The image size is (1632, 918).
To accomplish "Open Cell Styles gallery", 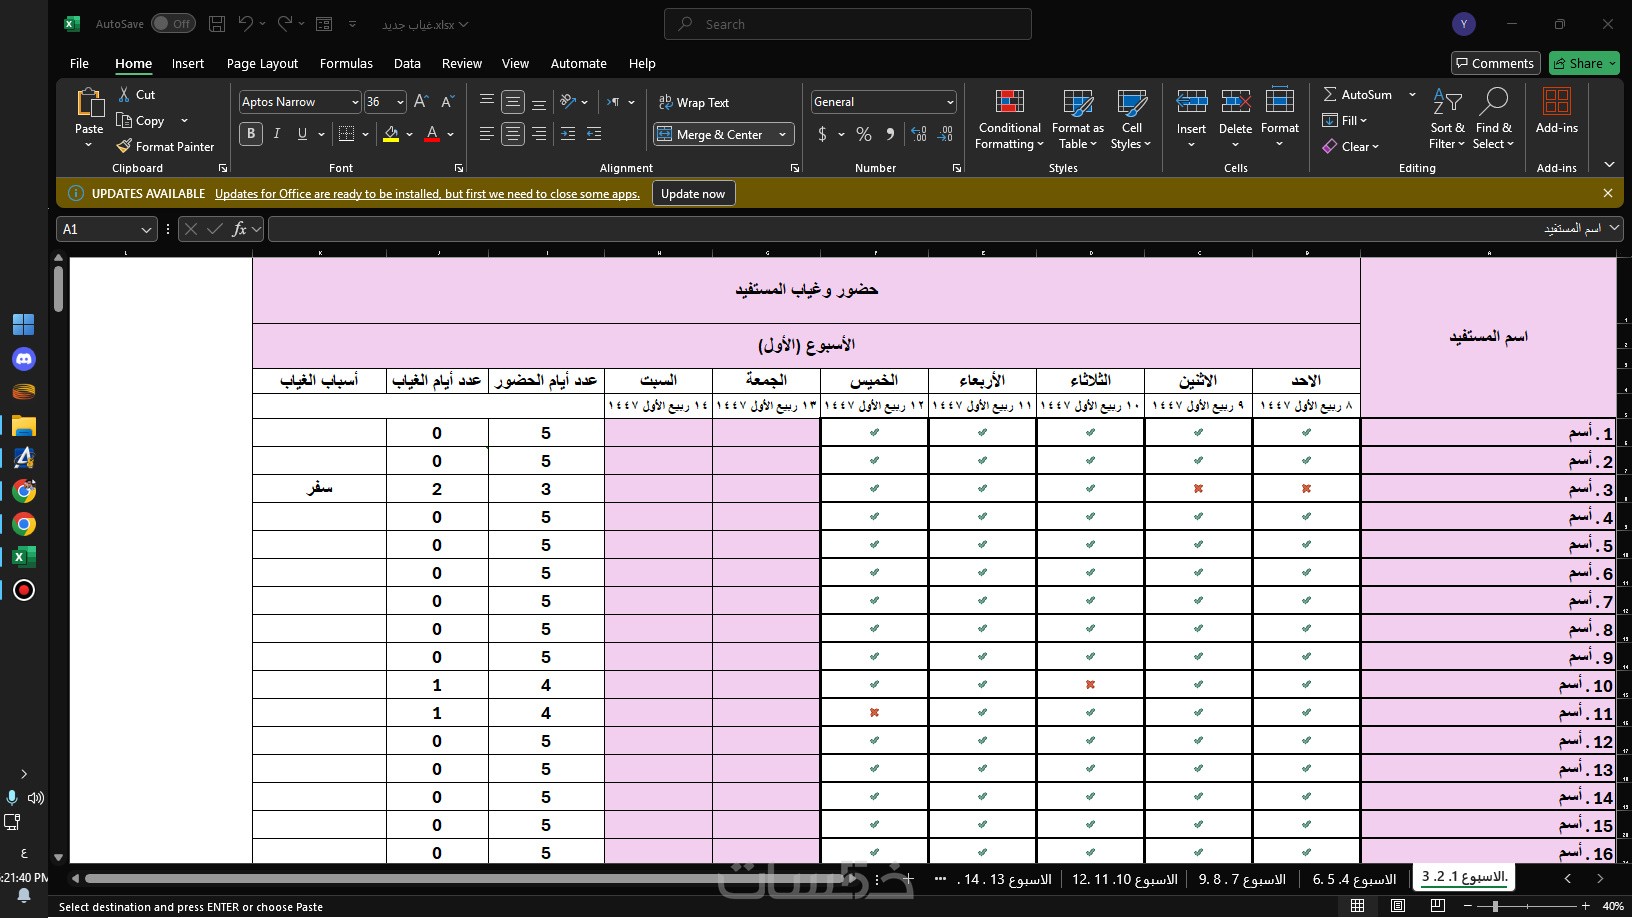I will 1131,119.
